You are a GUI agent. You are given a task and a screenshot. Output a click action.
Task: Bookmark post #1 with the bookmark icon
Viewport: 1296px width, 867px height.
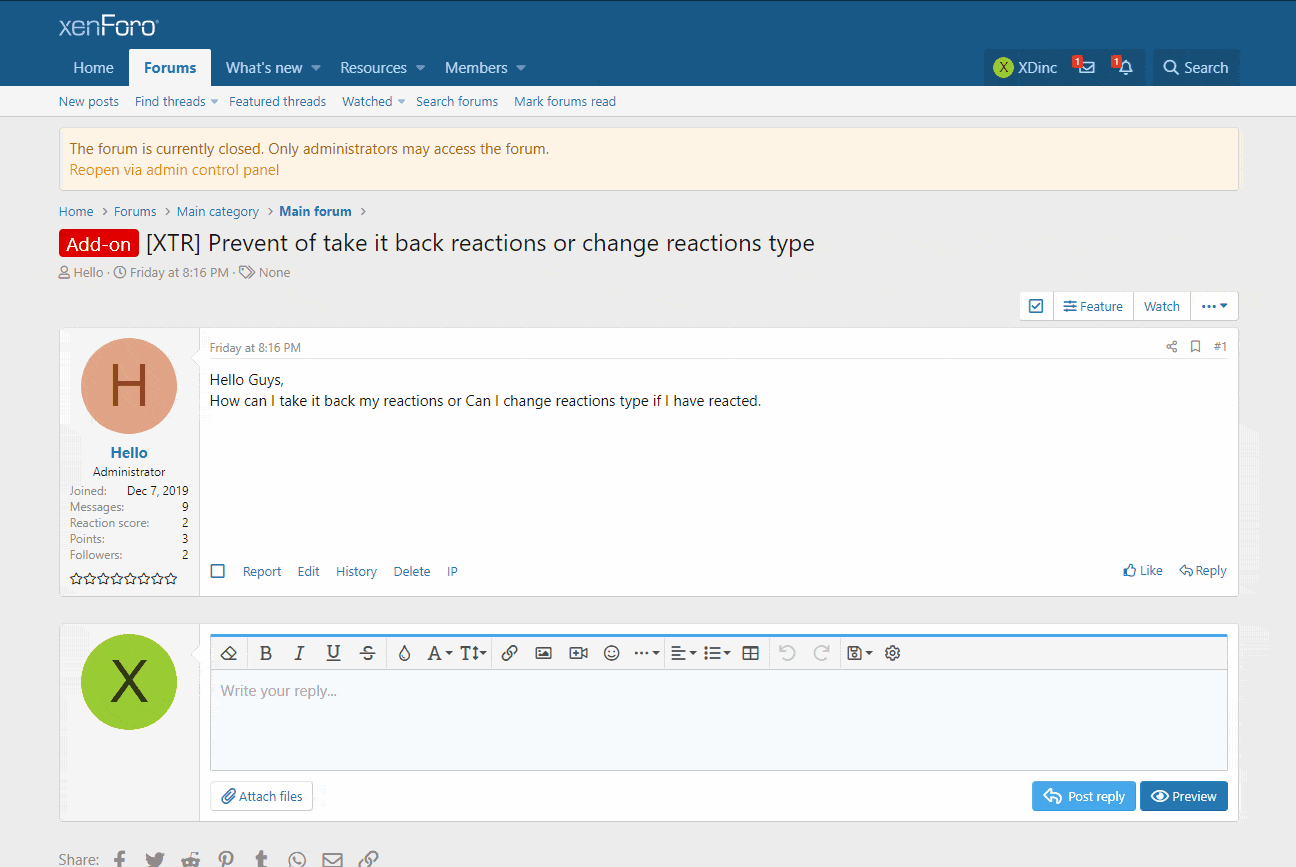[x=1195, y=347]
